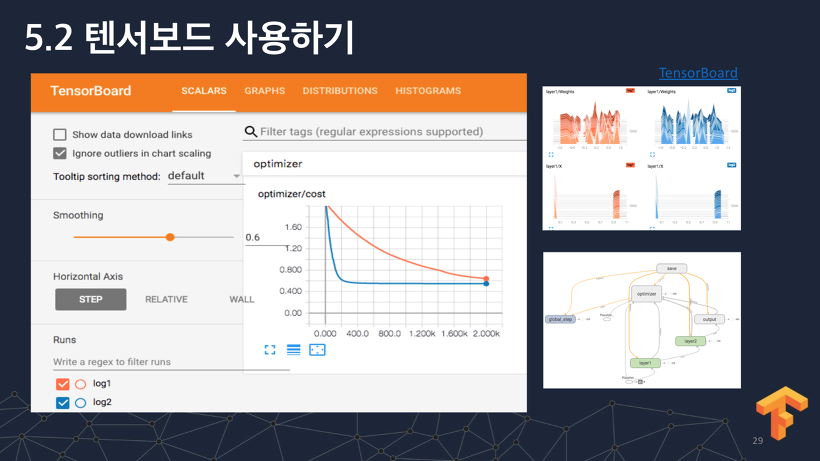Screen dimensions: 820x461
Task: Open the histograms thumbnail image
Action: (x=642, y=158)
